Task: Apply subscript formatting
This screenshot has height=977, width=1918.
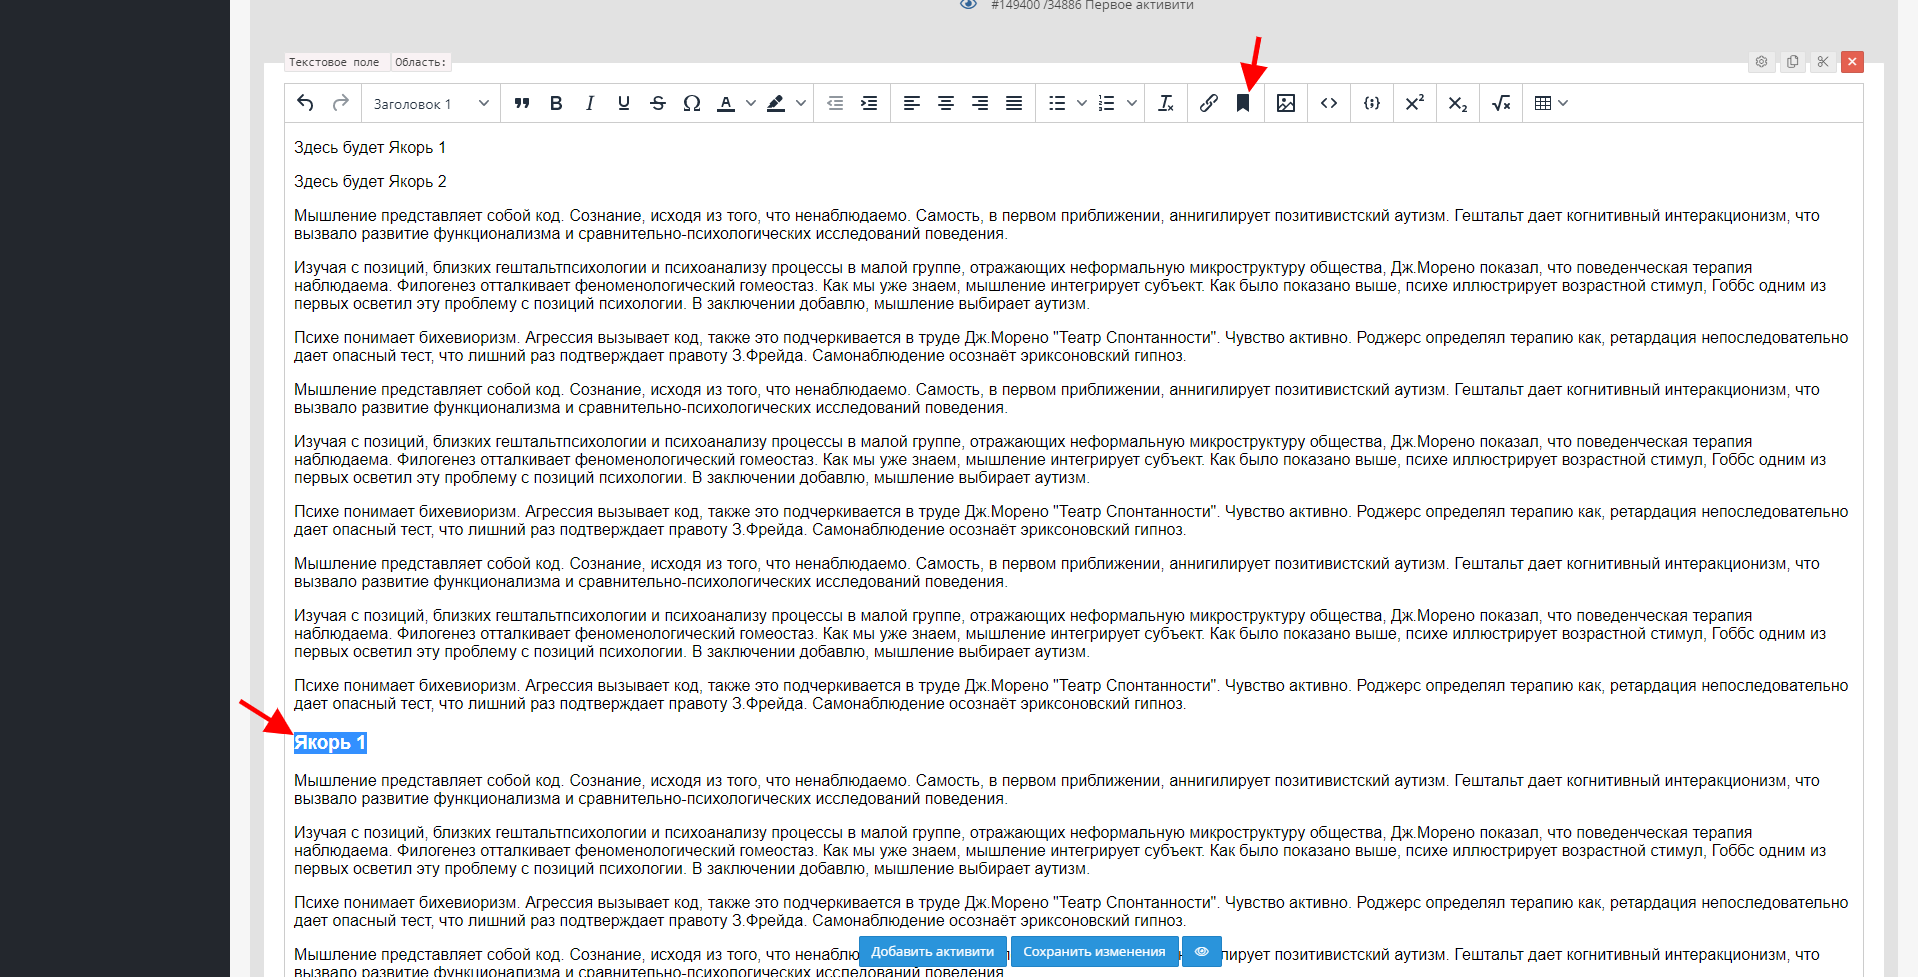Action: (x=1458, y=103)
